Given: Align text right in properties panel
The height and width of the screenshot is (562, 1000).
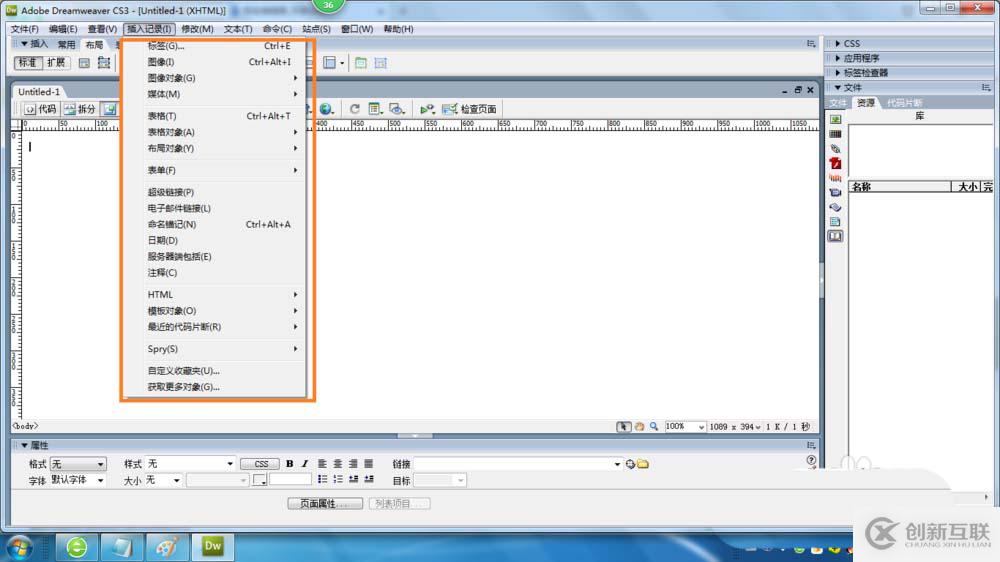Looking at the screenshot, I should pyautogui.click(x=353, y=464).
